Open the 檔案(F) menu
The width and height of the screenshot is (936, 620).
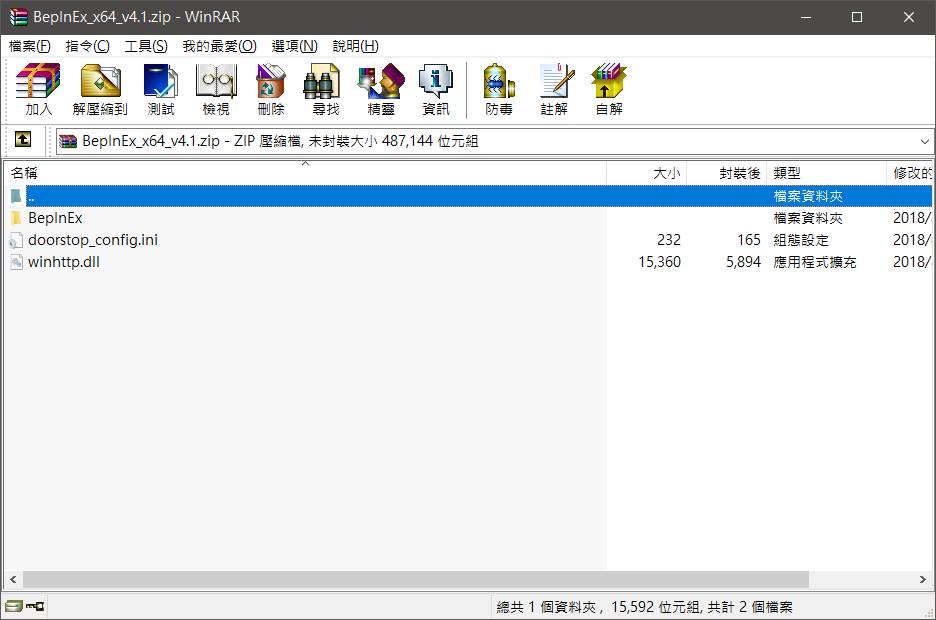click(x=30, y=46)
